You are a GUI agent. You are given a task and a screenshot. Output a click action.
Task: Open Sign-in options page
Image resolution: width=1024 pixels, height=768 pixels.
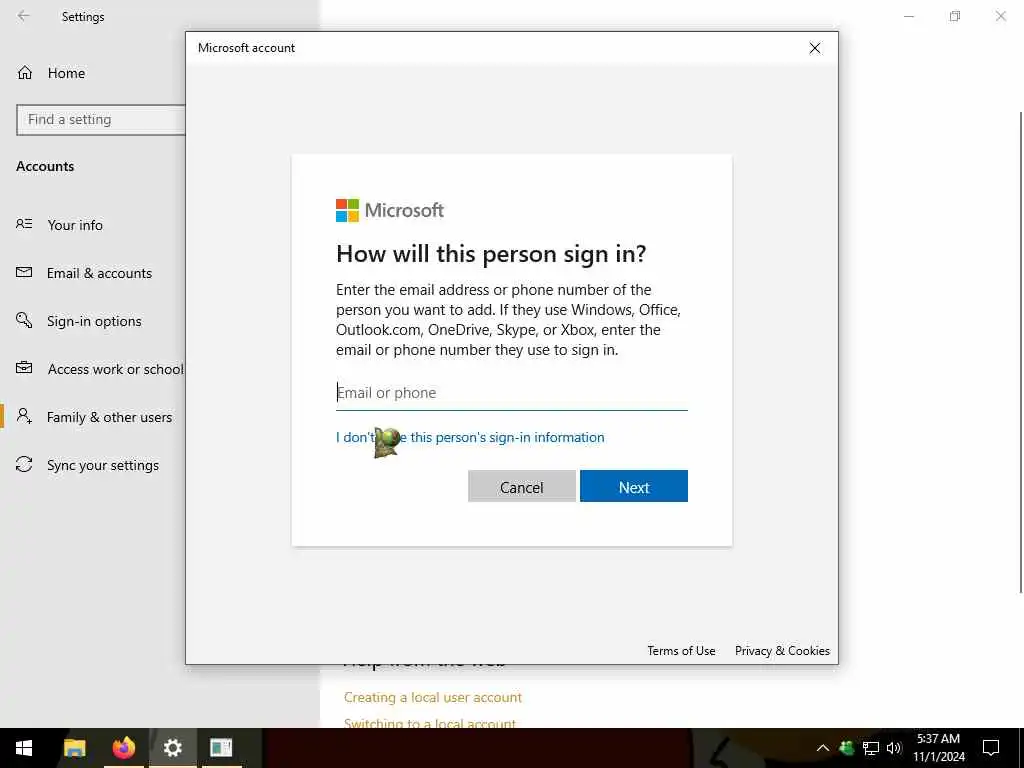(x=94, y=321)
